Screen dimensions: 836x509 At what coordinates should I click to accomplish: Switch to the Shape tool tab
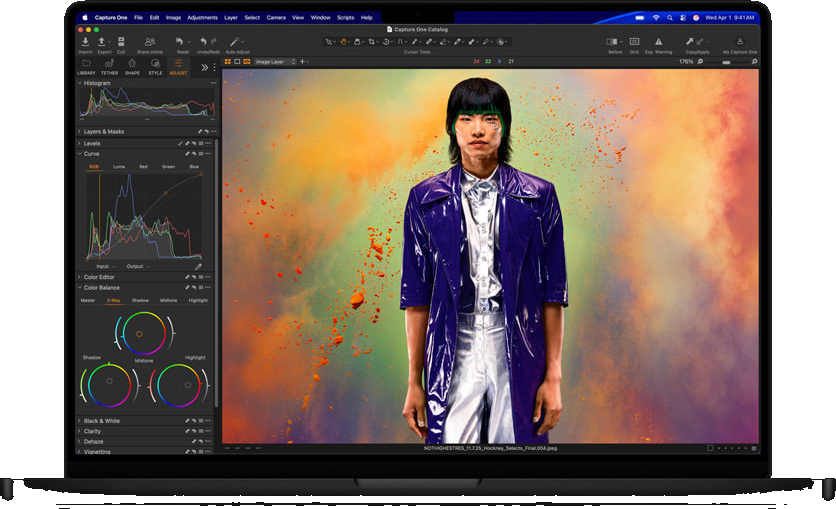click(x=132, y=67)
